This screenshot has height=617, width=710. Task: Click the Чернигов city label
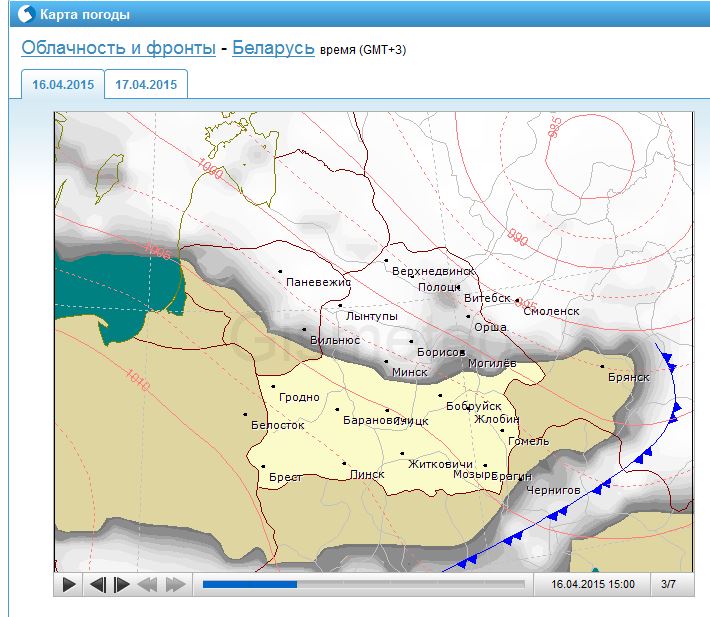[x=553, y=490]
